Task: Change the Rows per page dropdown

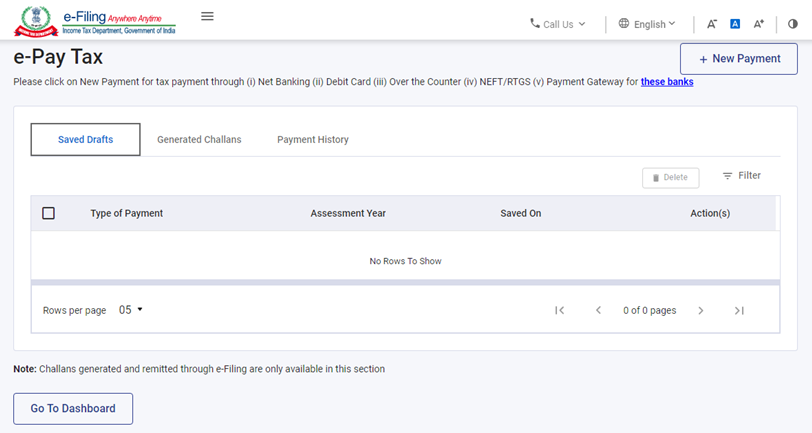Action: pyautogui.click(x=131, y=310)
